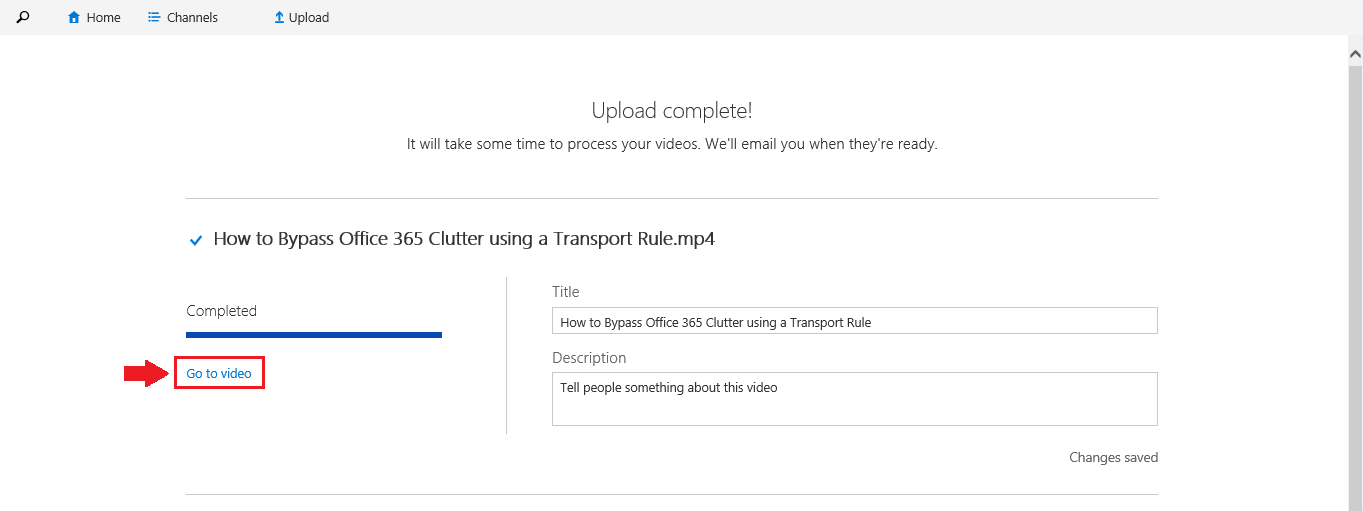Click the Upload arrow icon

pyautogui.click(x=279, y=17)
